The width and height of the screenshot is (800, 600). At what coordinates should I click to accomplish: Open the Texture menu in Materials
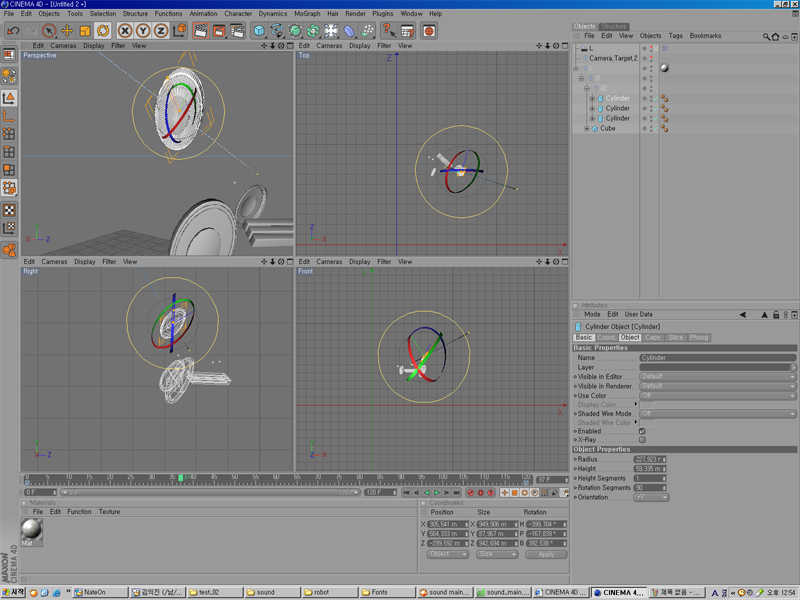tap(109, 512)
